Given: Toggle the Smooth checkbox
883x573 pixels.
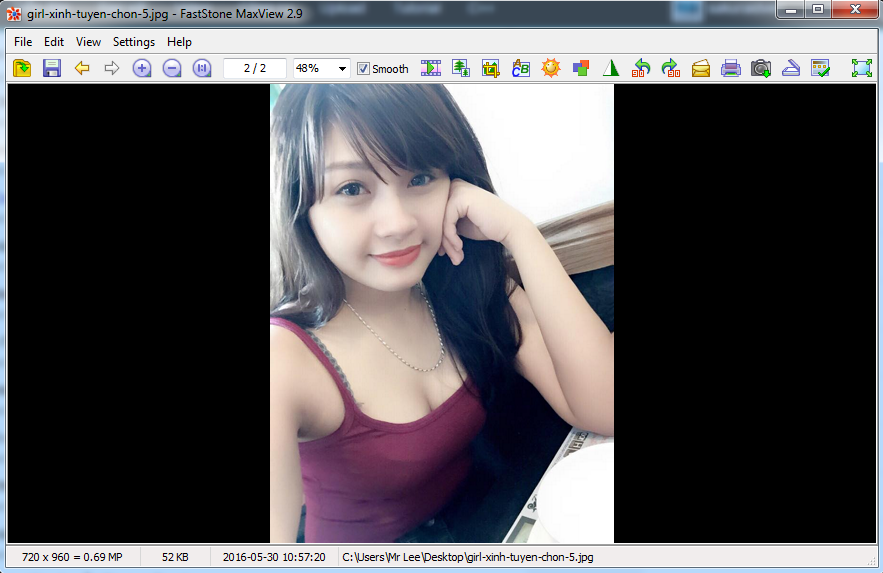Looking at the screenshot, I should [x=363, y=69].
